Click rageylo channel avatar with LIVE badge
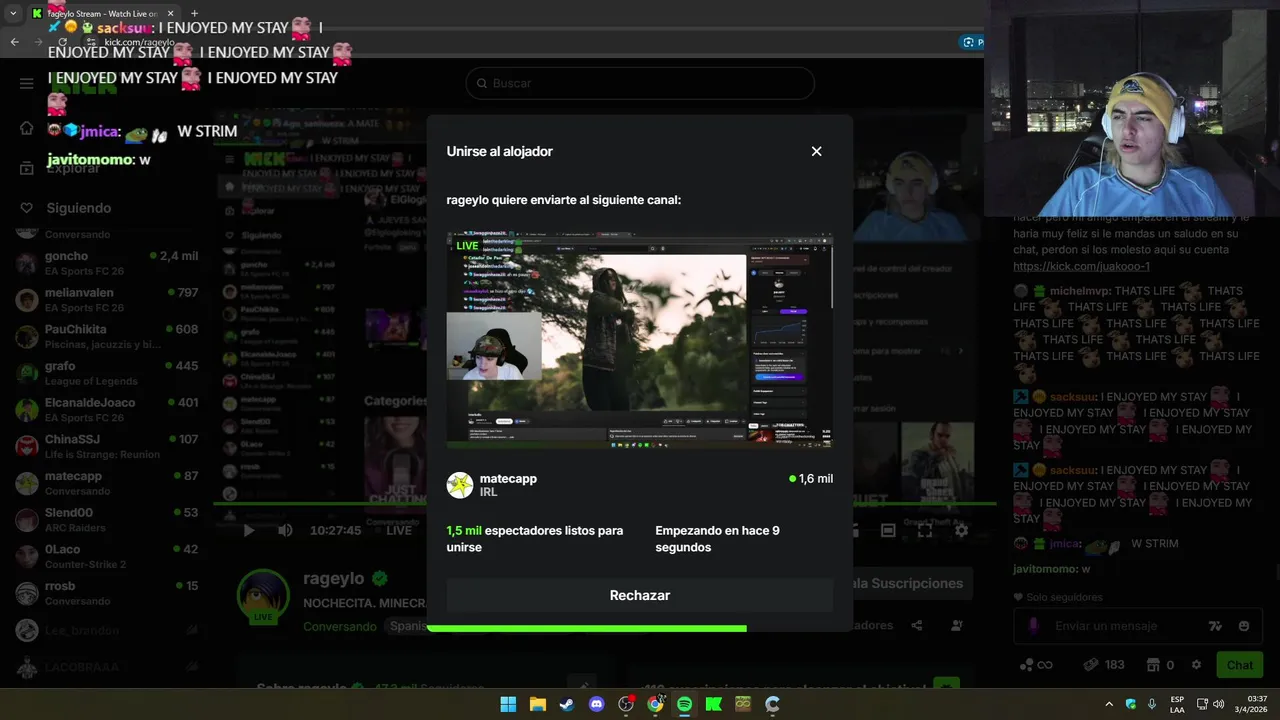This screenshot has width=1280, height=720. coord(263,596)
